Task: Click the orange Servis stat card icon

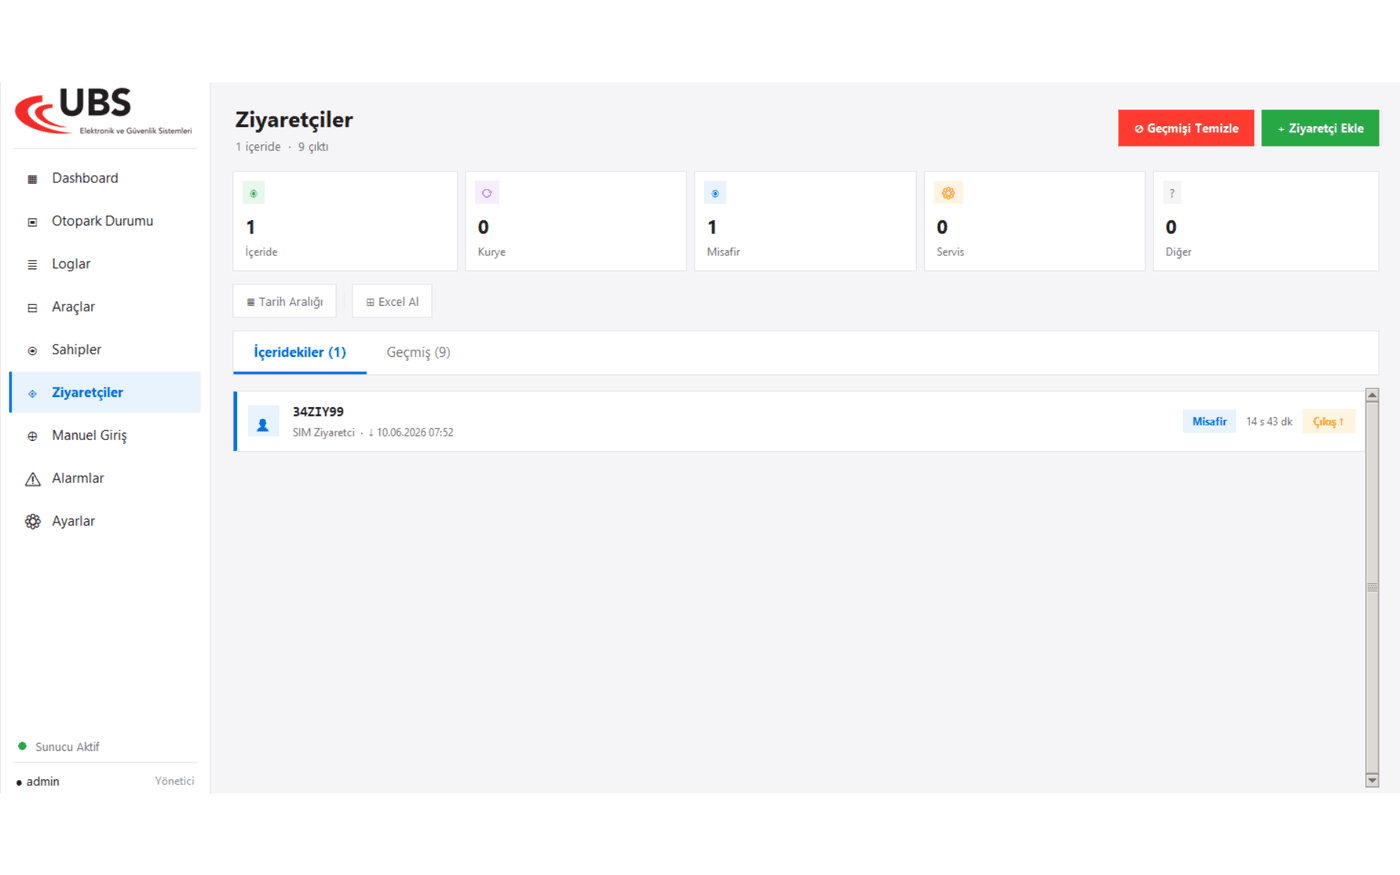Action: [948, 193]
